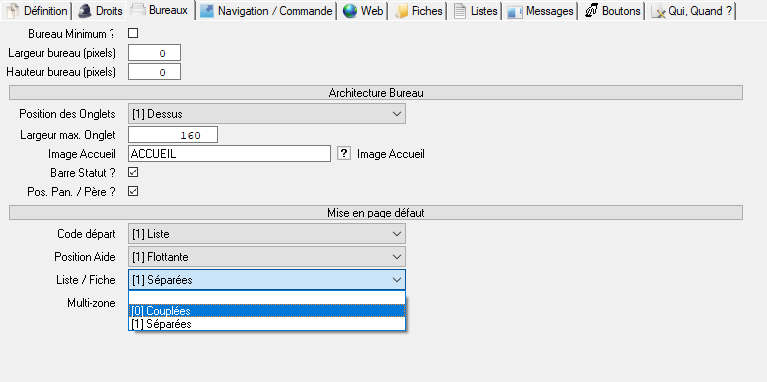Click the Listes tab page icon
Image resolution: width=767 pixels, height=382 pixels.
click(x=460, y=11)
